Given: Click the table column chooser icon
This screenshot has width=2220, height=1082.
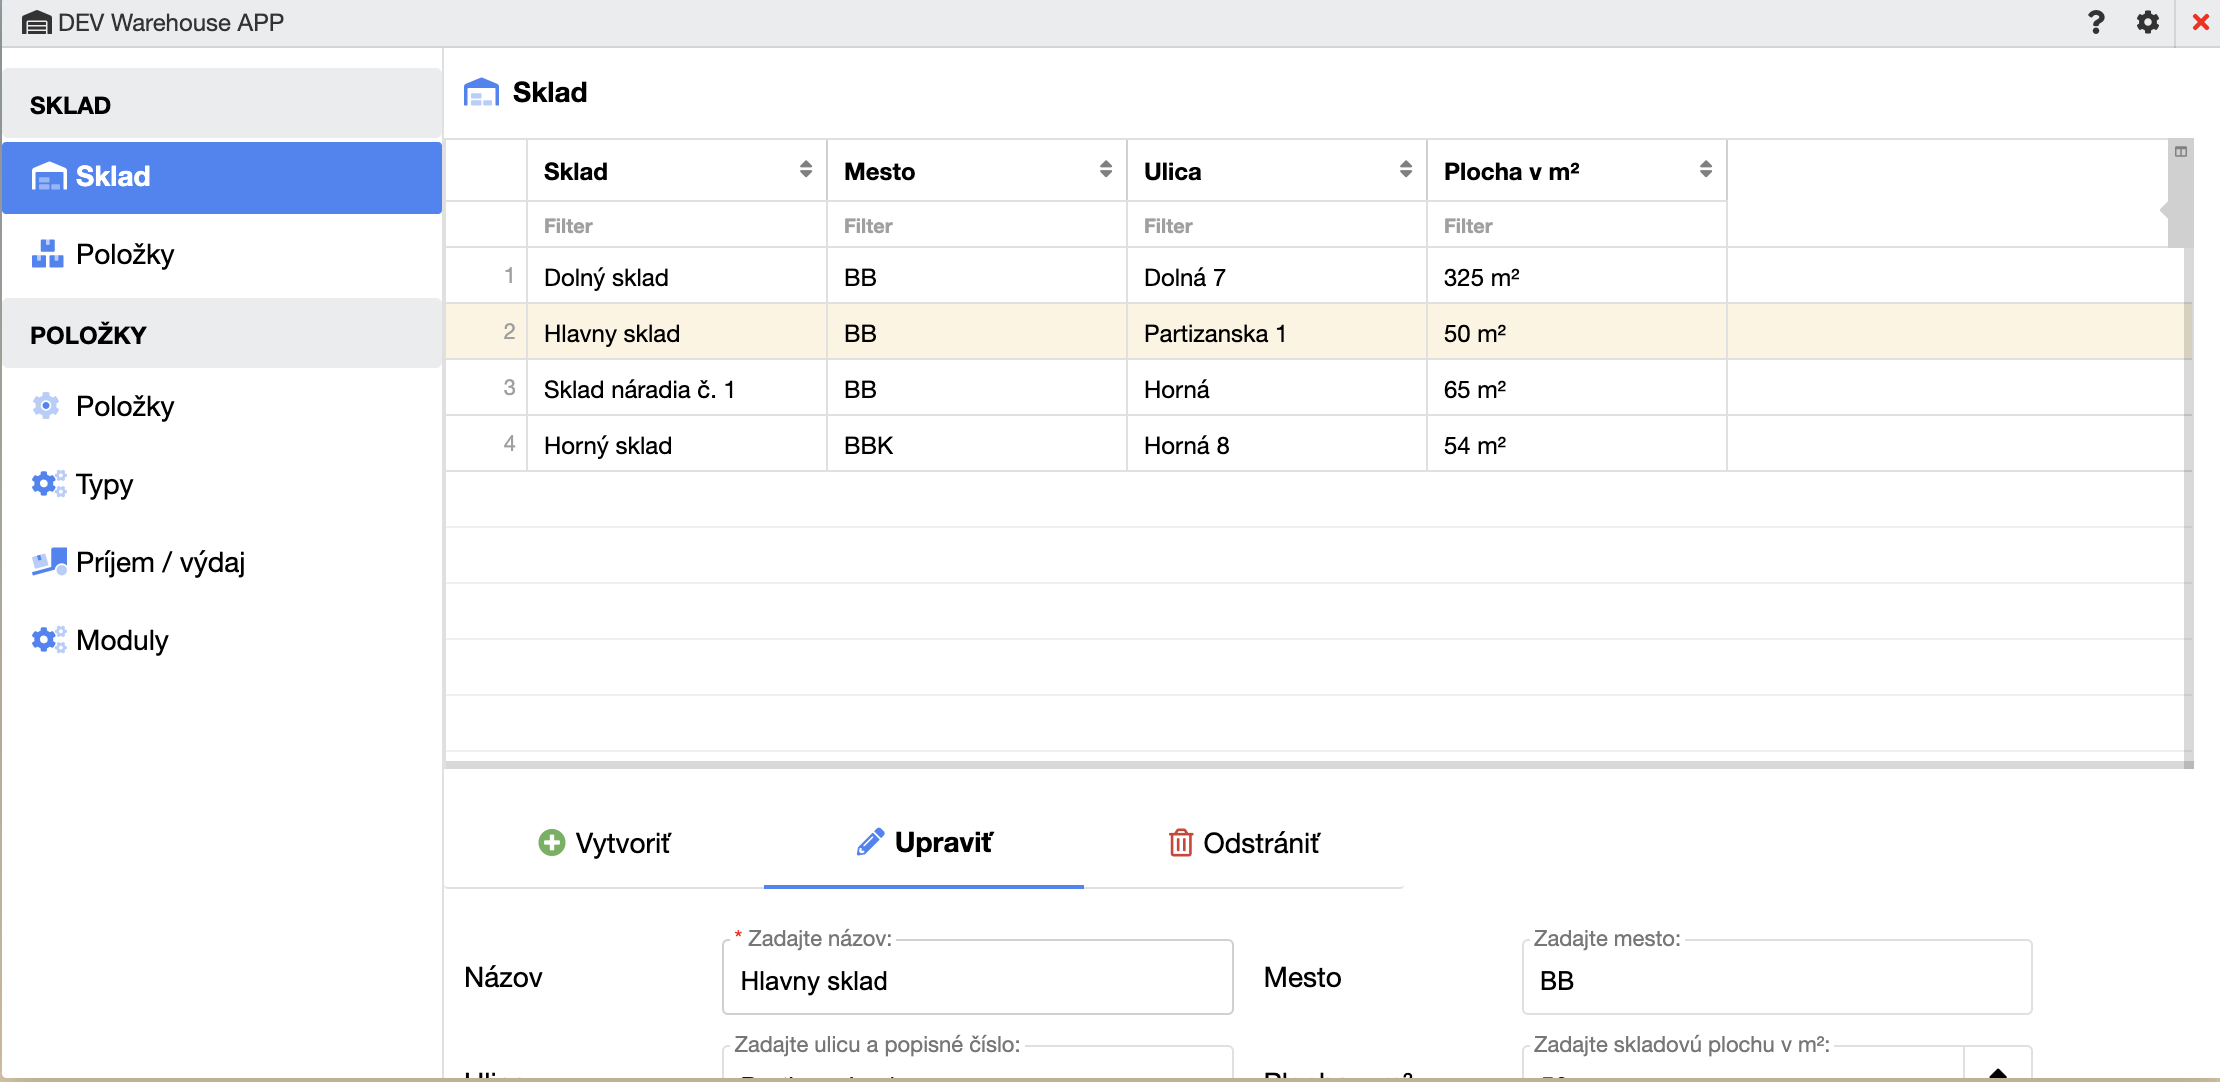Looking at the screenshot, I should [2181, 152].
